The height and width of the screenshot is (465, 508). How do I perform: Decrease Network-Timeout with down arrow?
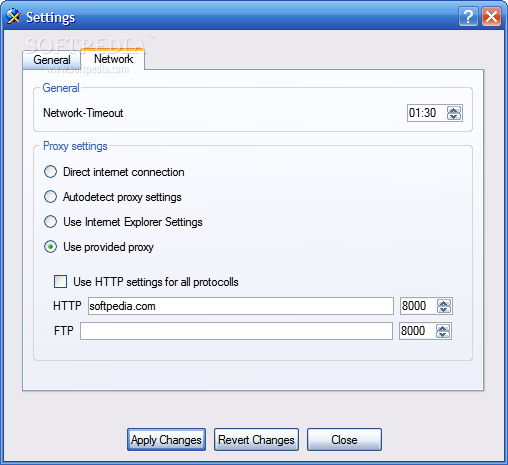[454, 116]
